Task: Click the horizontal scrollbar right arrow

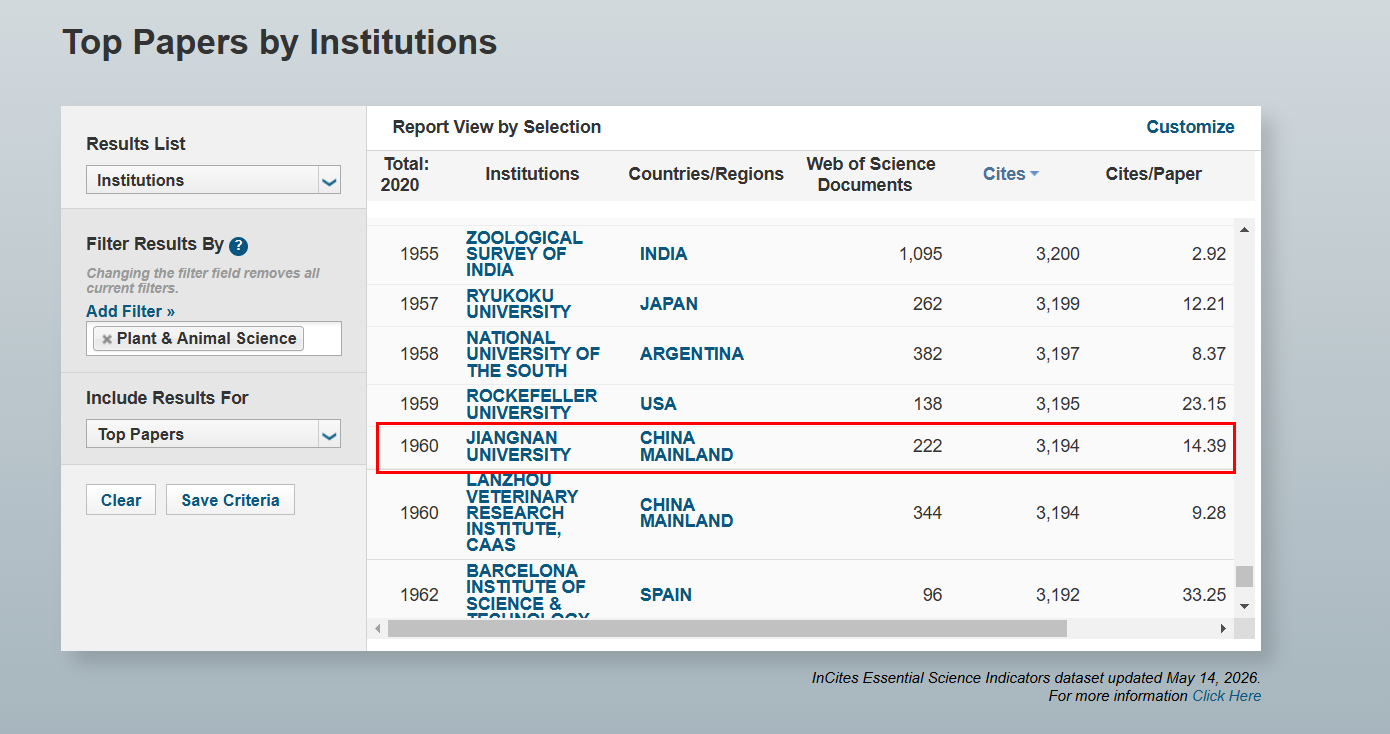Action: [1222, 629]
